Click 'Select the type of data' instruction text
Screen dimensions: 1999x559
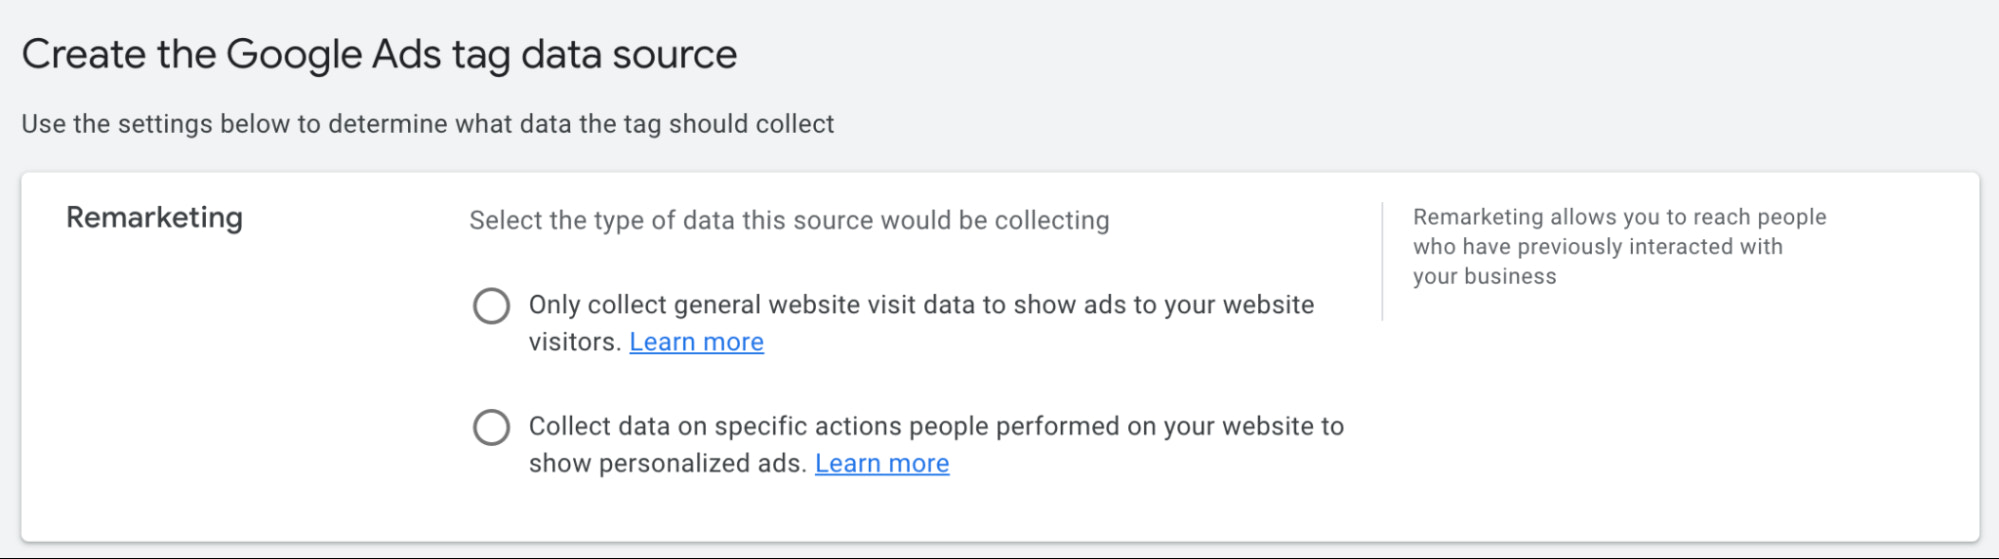coord(789,220)
